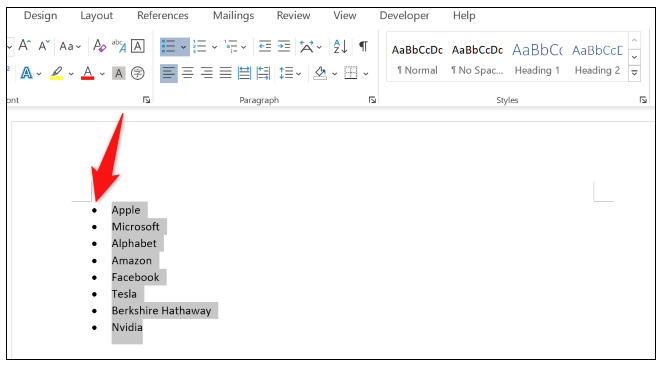661x369 pixels.
Task: Open the References tab
Action: [x=163, y=16]
